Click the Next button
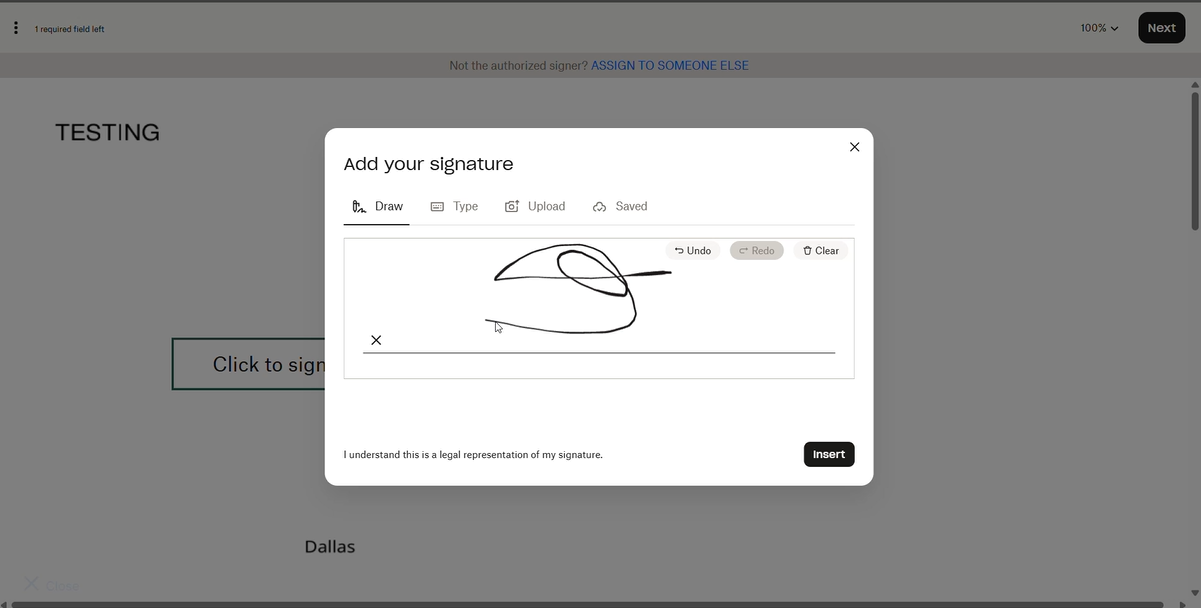 [1161, 28]
